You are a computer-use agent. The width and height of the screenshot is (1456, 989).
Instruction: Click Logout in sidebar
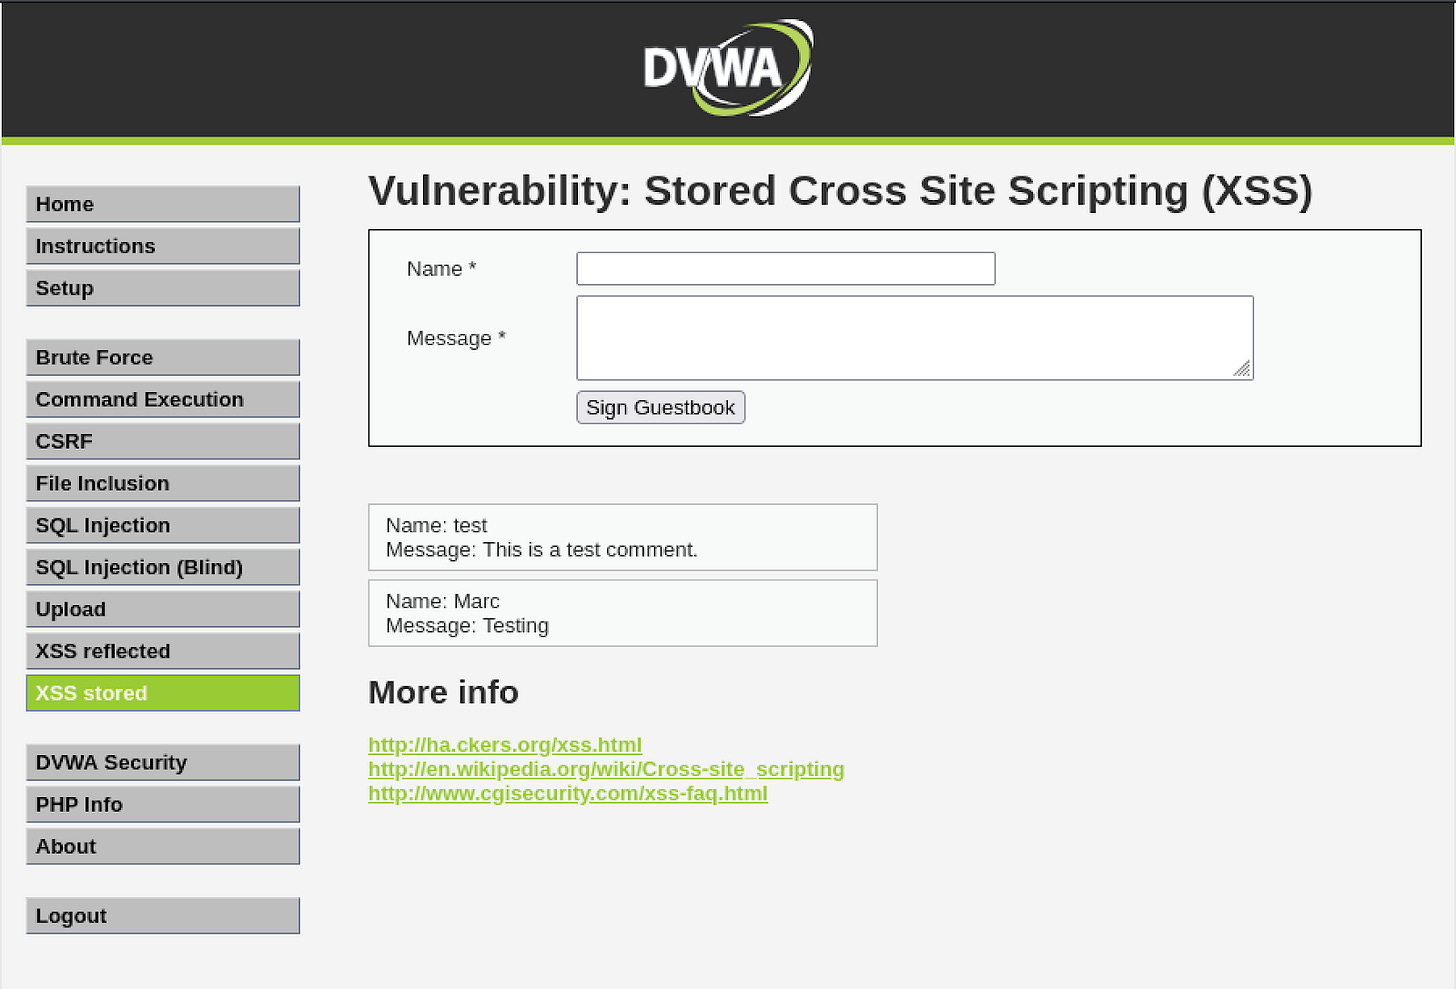[x=163, y=915]
